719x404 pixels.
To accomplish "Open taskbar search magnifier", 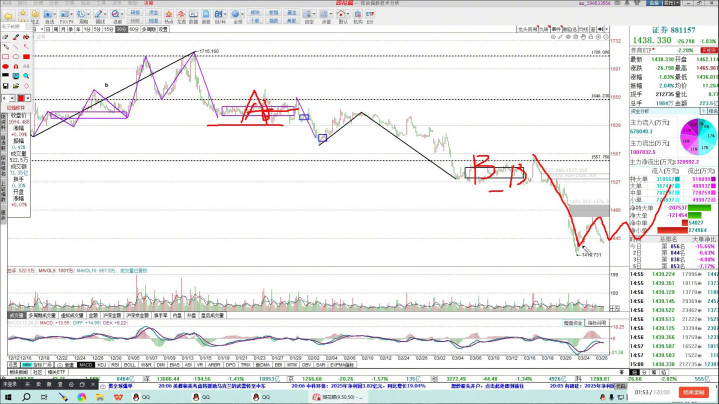I will [26, 397].
